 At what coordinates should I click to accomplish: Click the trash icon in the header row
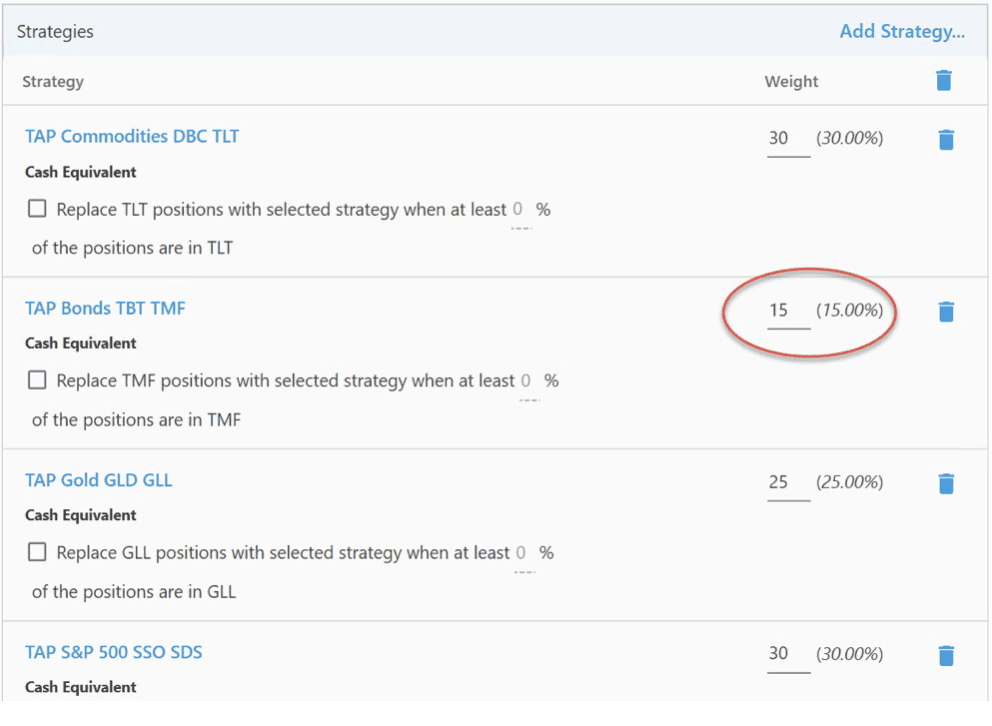[943, 81]
